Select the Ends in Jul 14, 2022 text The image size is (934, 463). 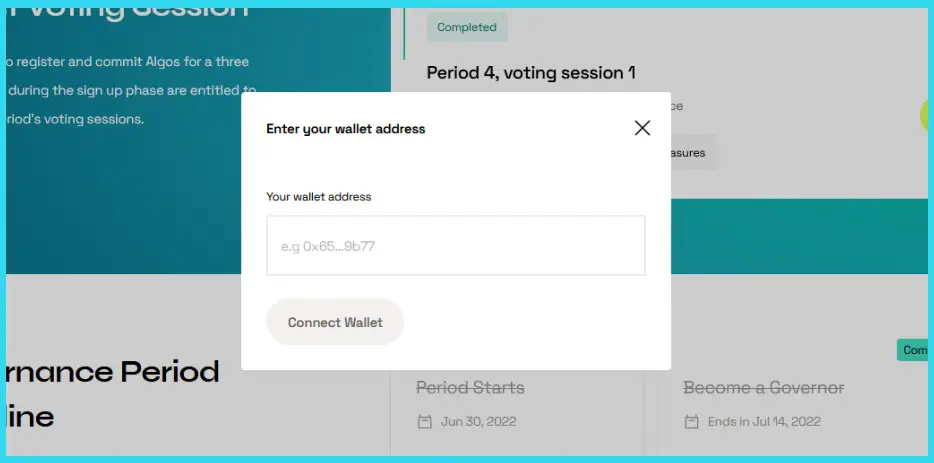click(764, 422)
